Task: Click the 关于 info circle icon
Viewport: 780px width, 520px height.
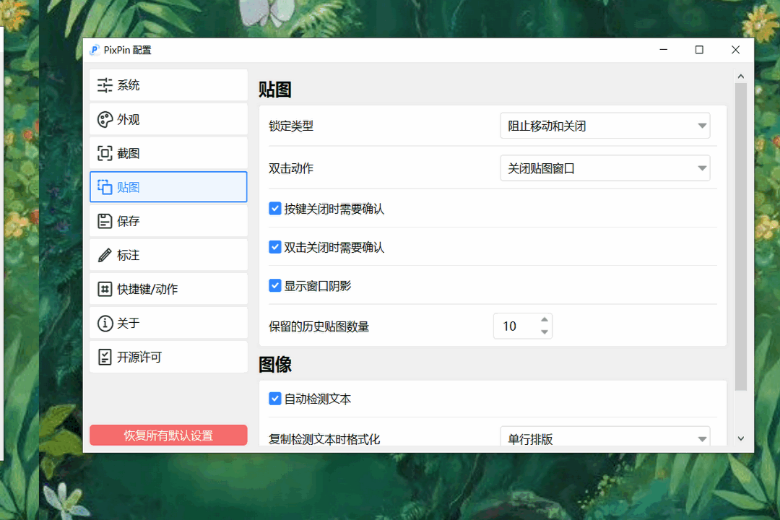Action: [x=105, y=323]
